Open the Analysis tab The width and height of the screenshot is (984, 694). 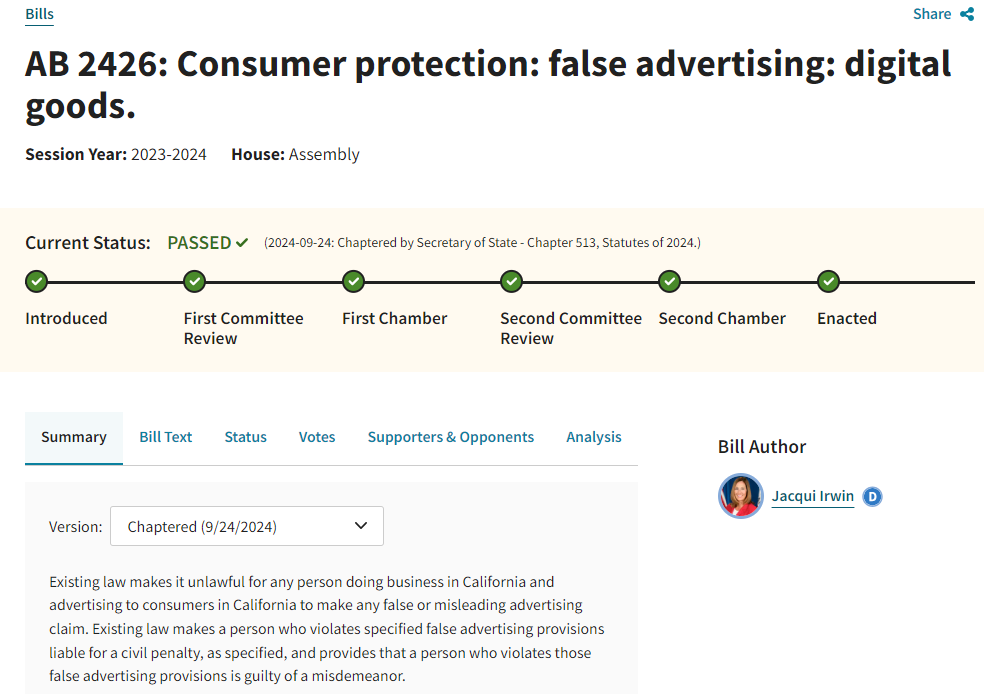(x=594, y=437)
